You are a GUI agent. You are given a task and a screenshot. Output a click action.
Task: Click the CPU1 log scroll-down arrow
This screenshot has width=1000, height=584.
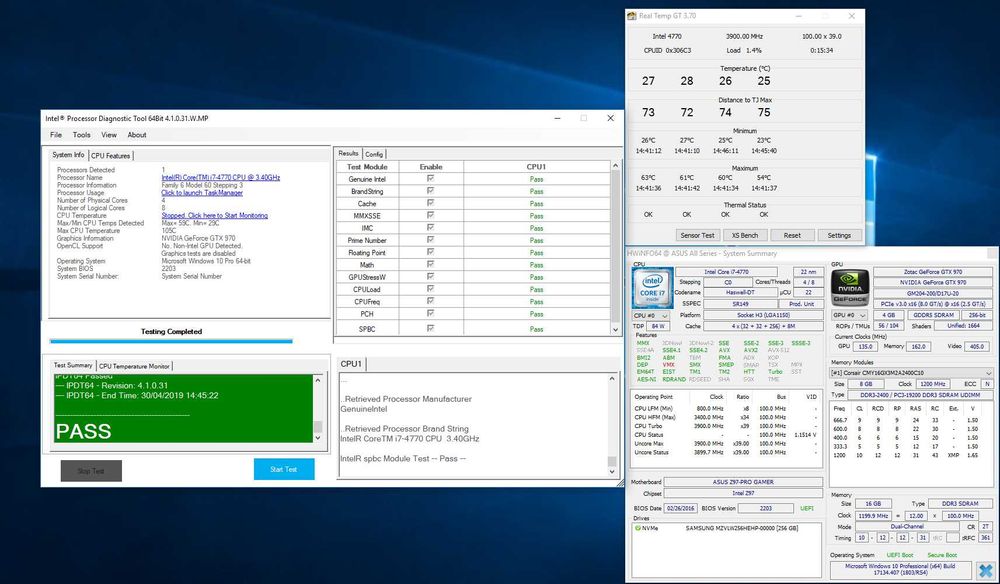(612, 472)
